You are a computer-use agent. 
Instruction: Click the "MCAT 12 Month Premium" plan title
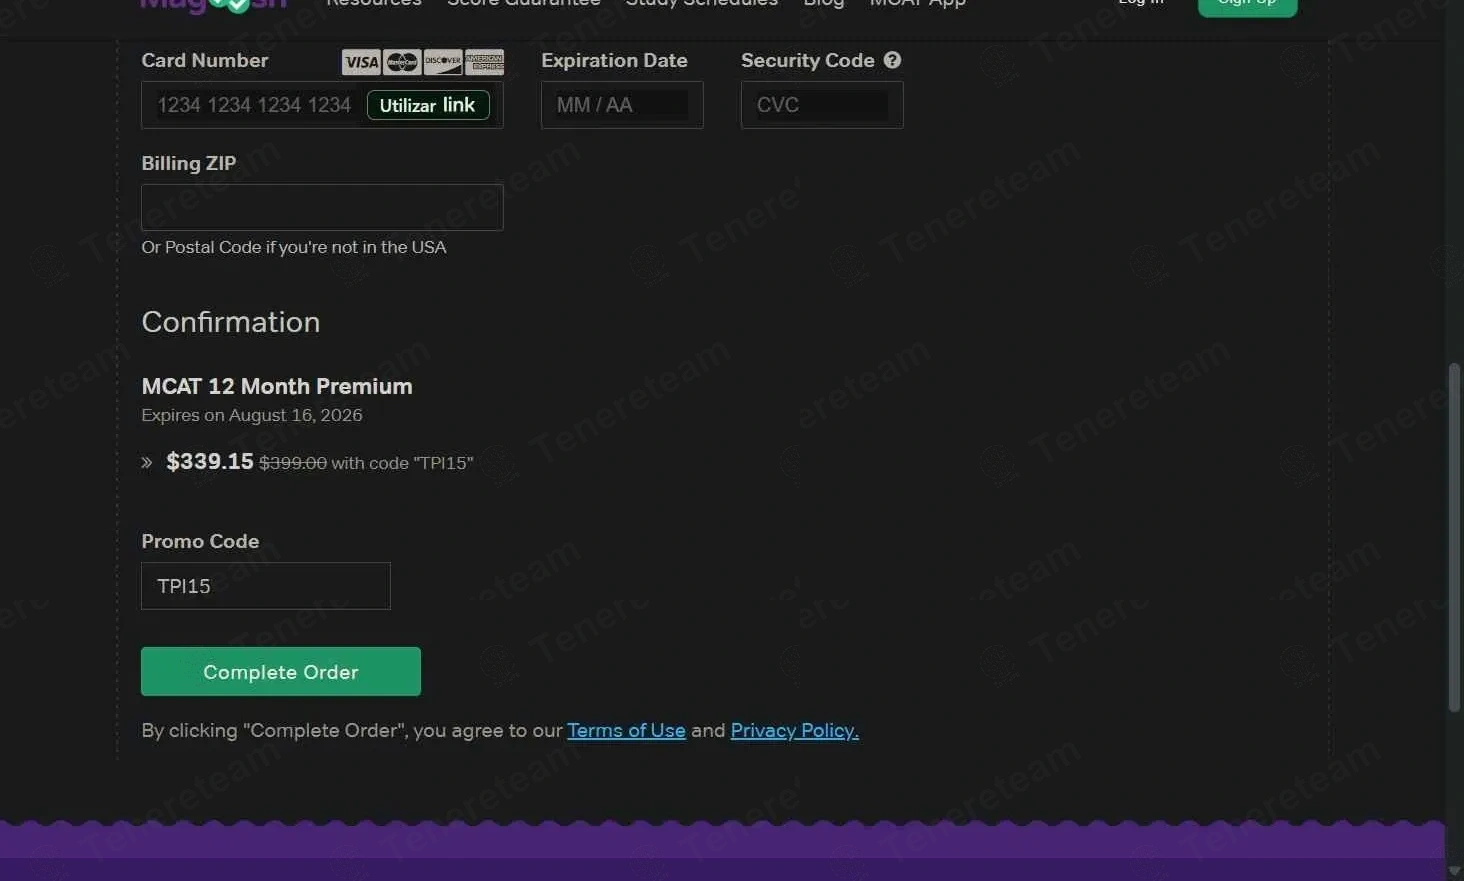[277, 386]
